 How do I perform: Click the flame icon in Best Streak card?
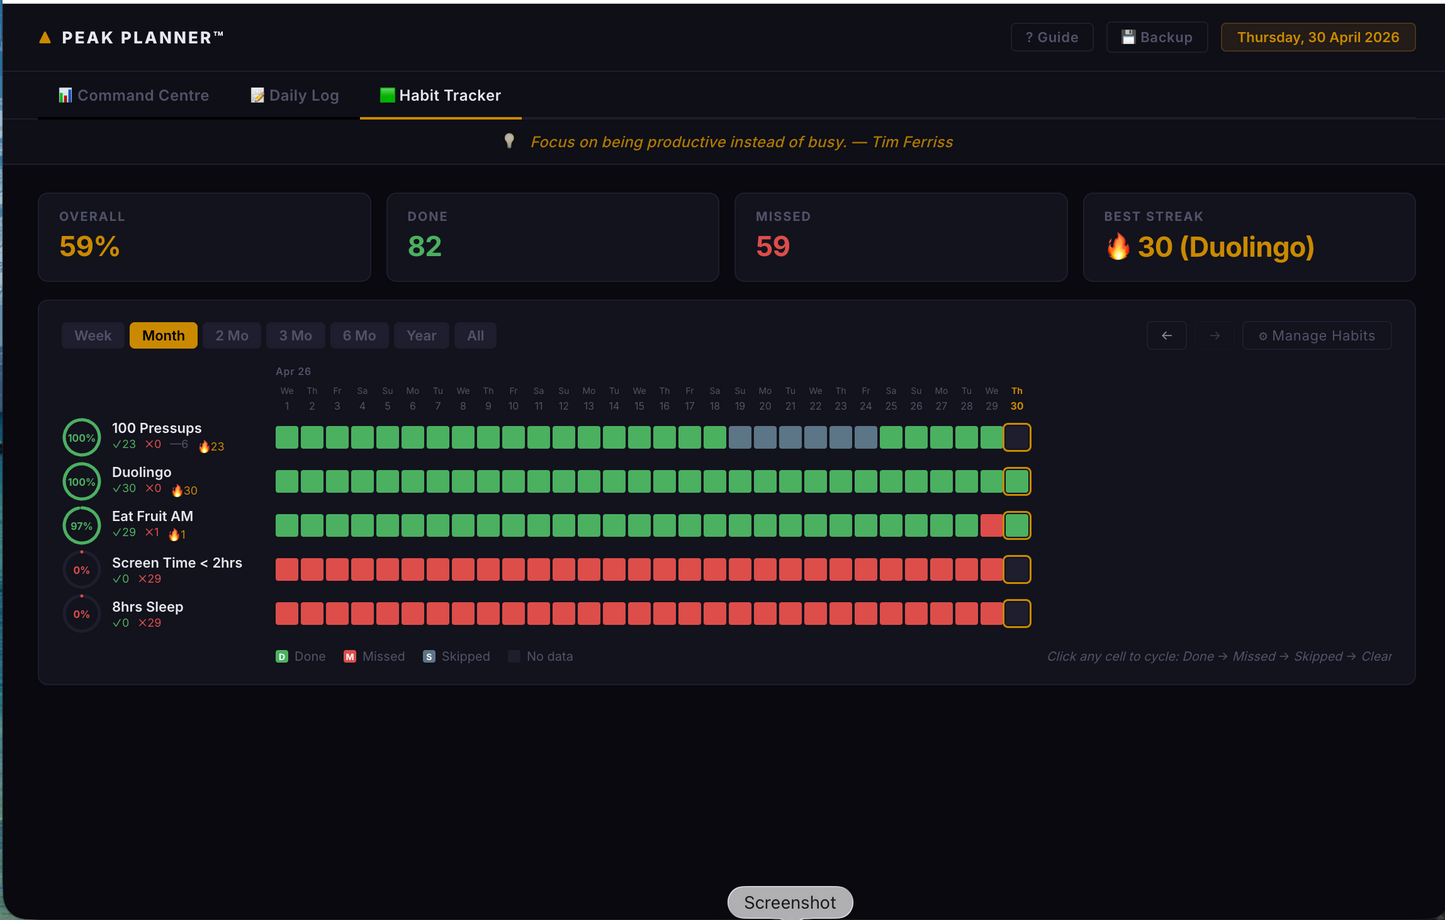pos(1118,246)
